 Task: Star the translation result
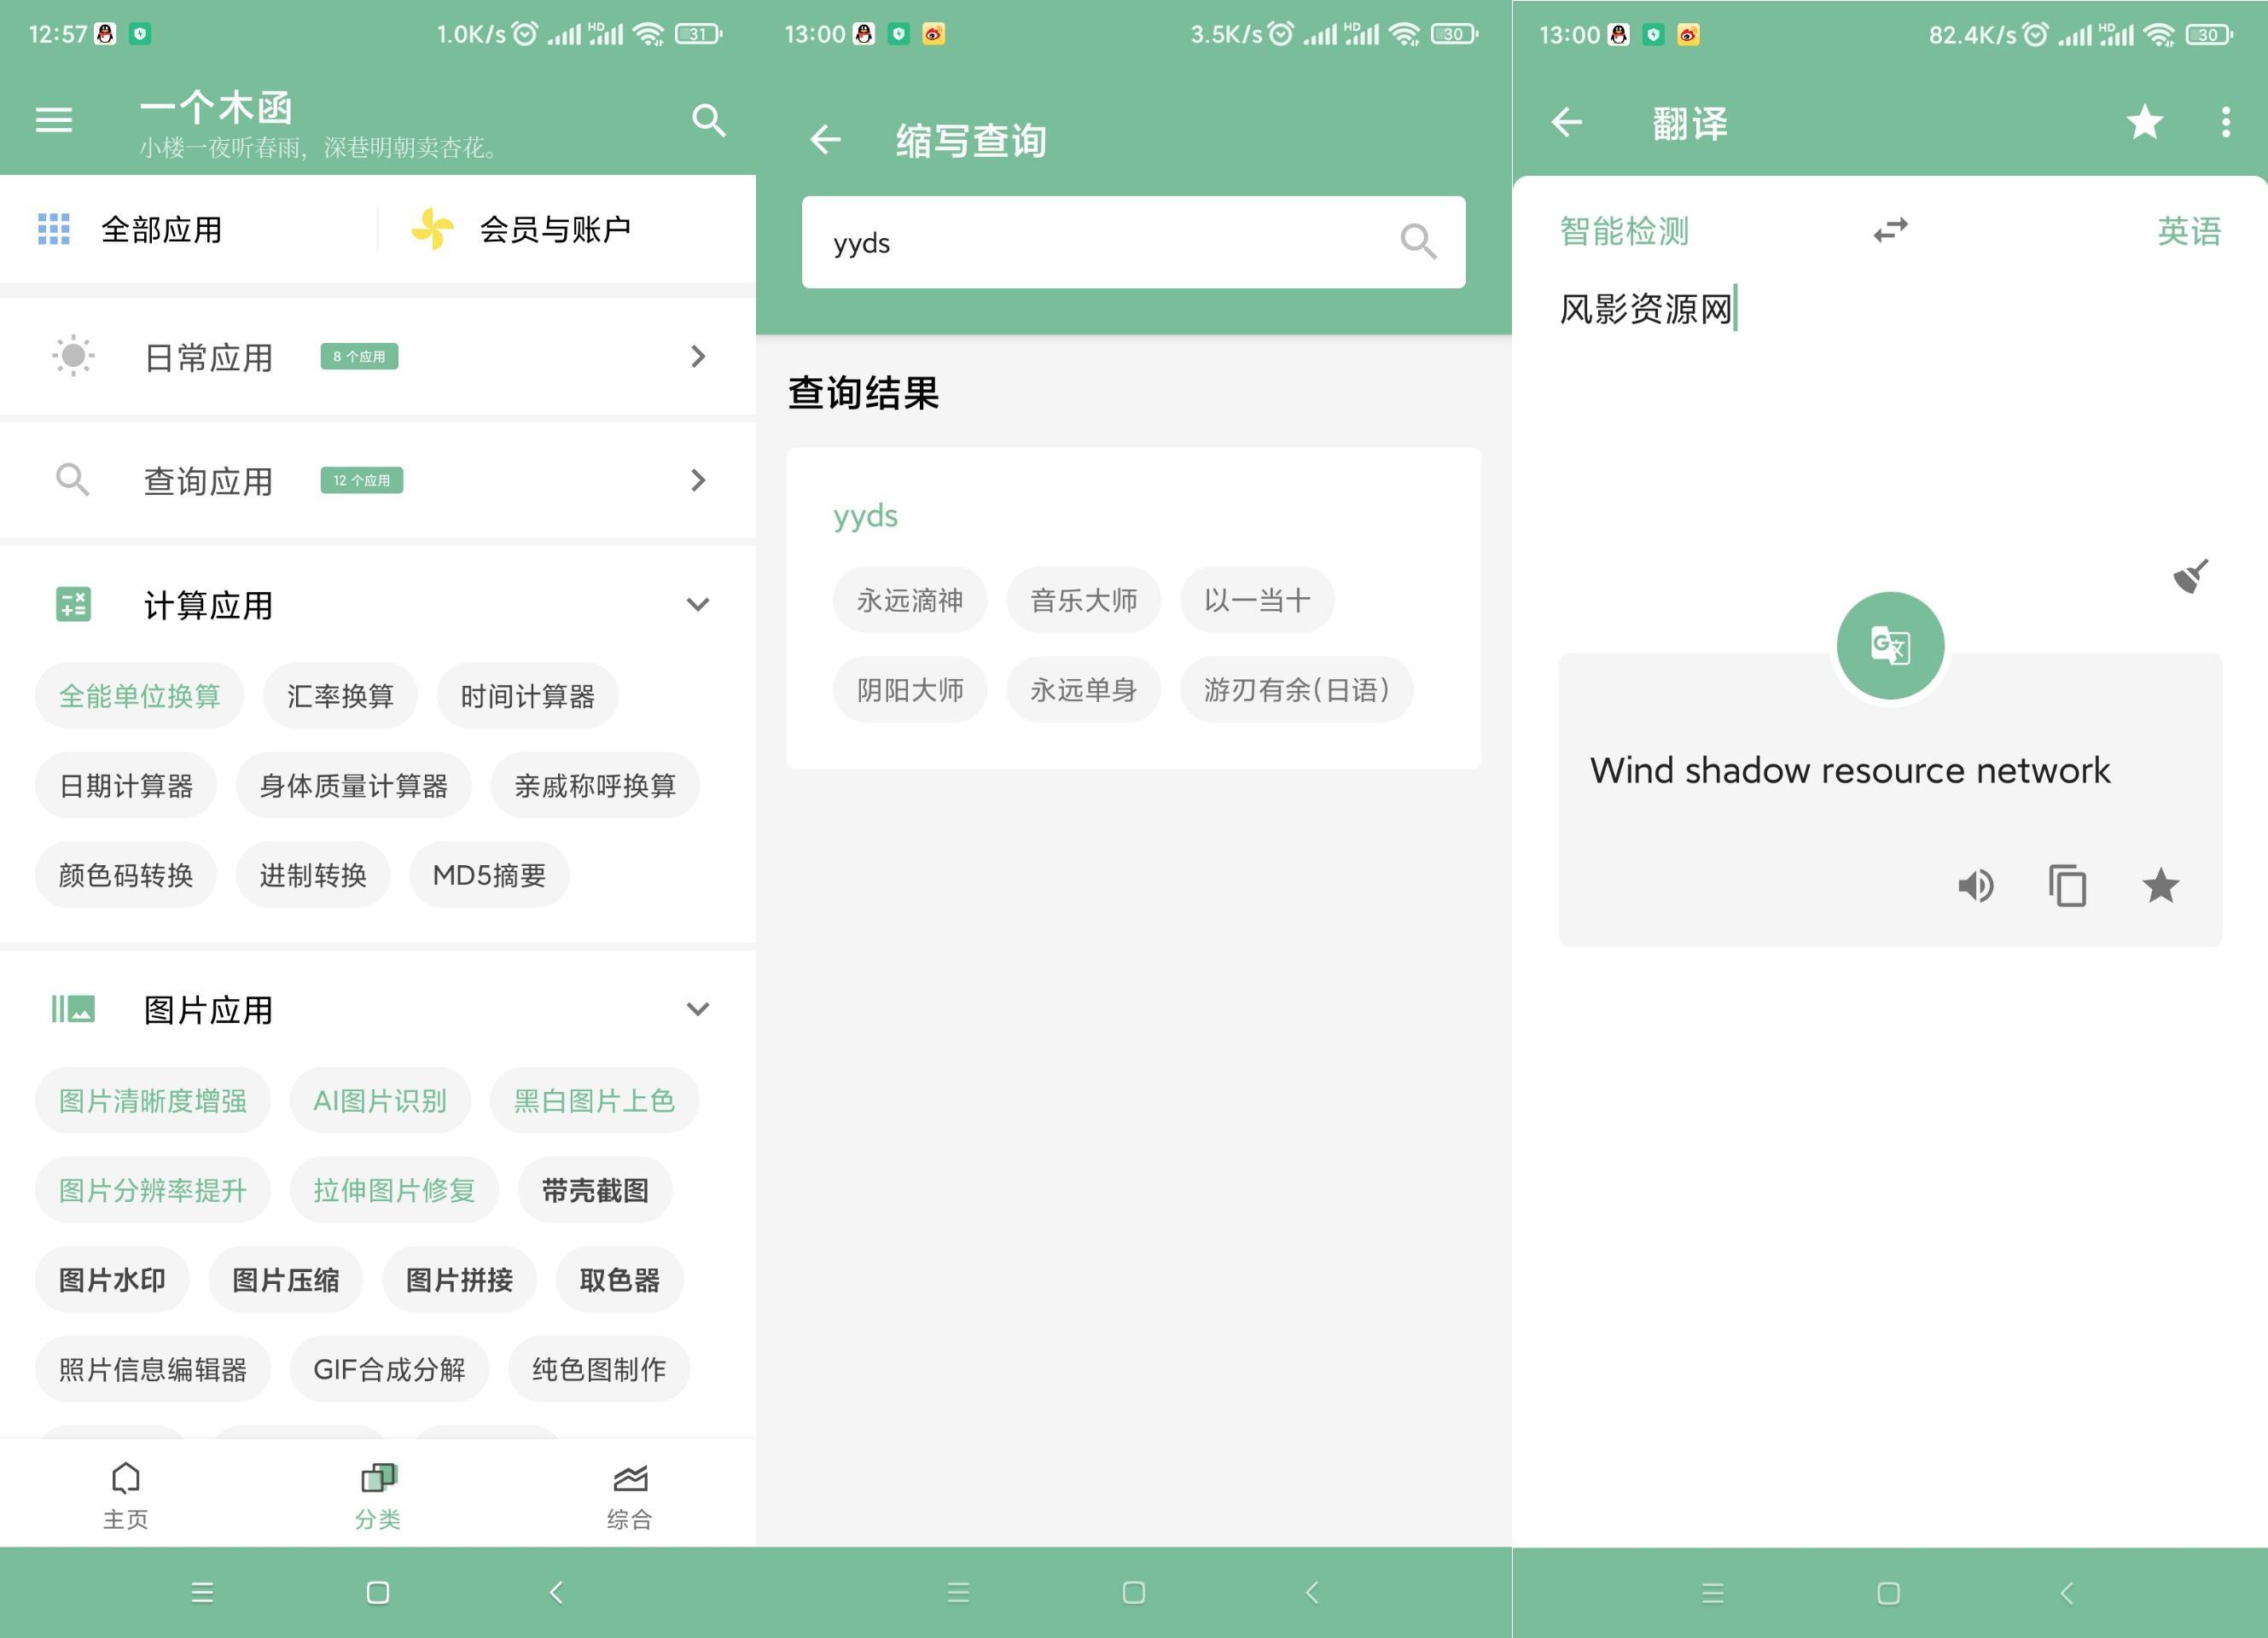2160,885
